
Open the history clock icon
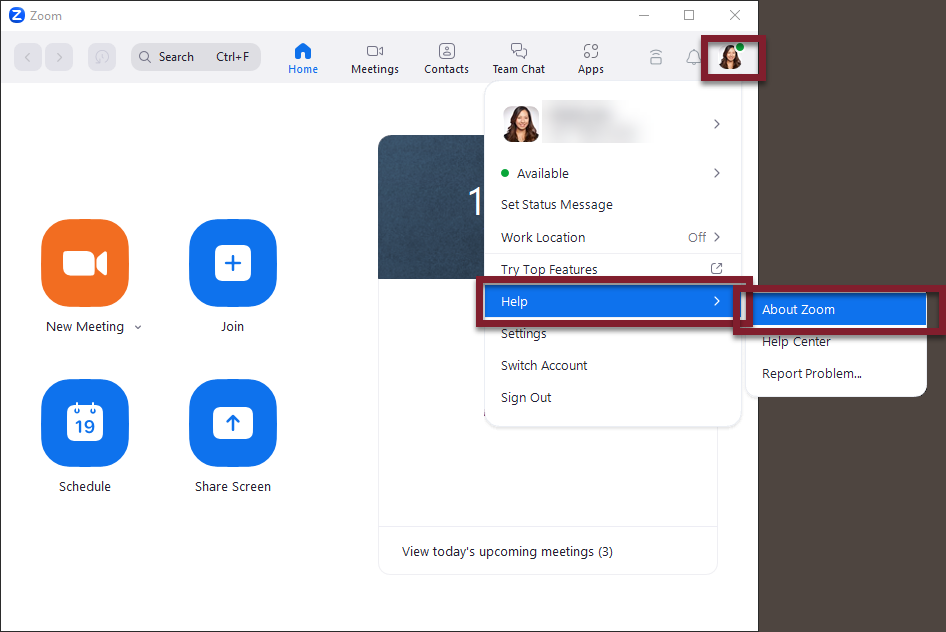[102, 57]
